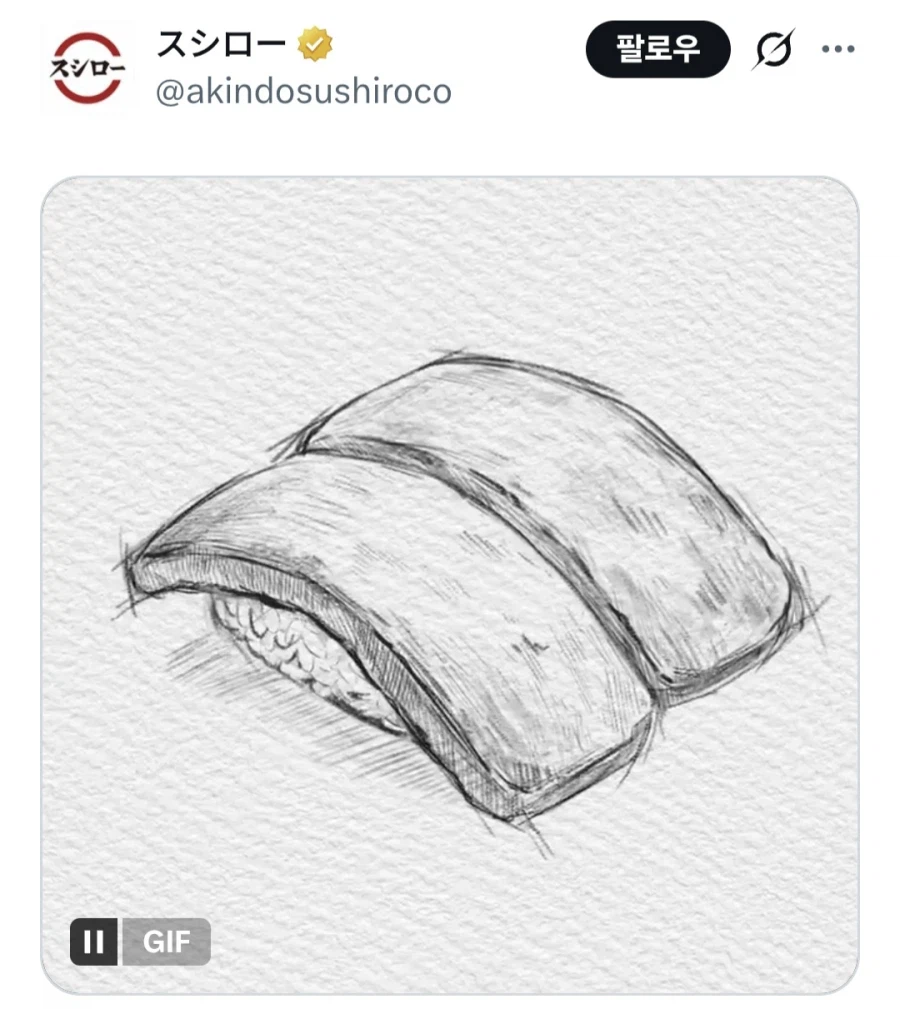This screenshot has width=900, height=1009.
Task: Follow the スシロー account
Action: (657, 49)
